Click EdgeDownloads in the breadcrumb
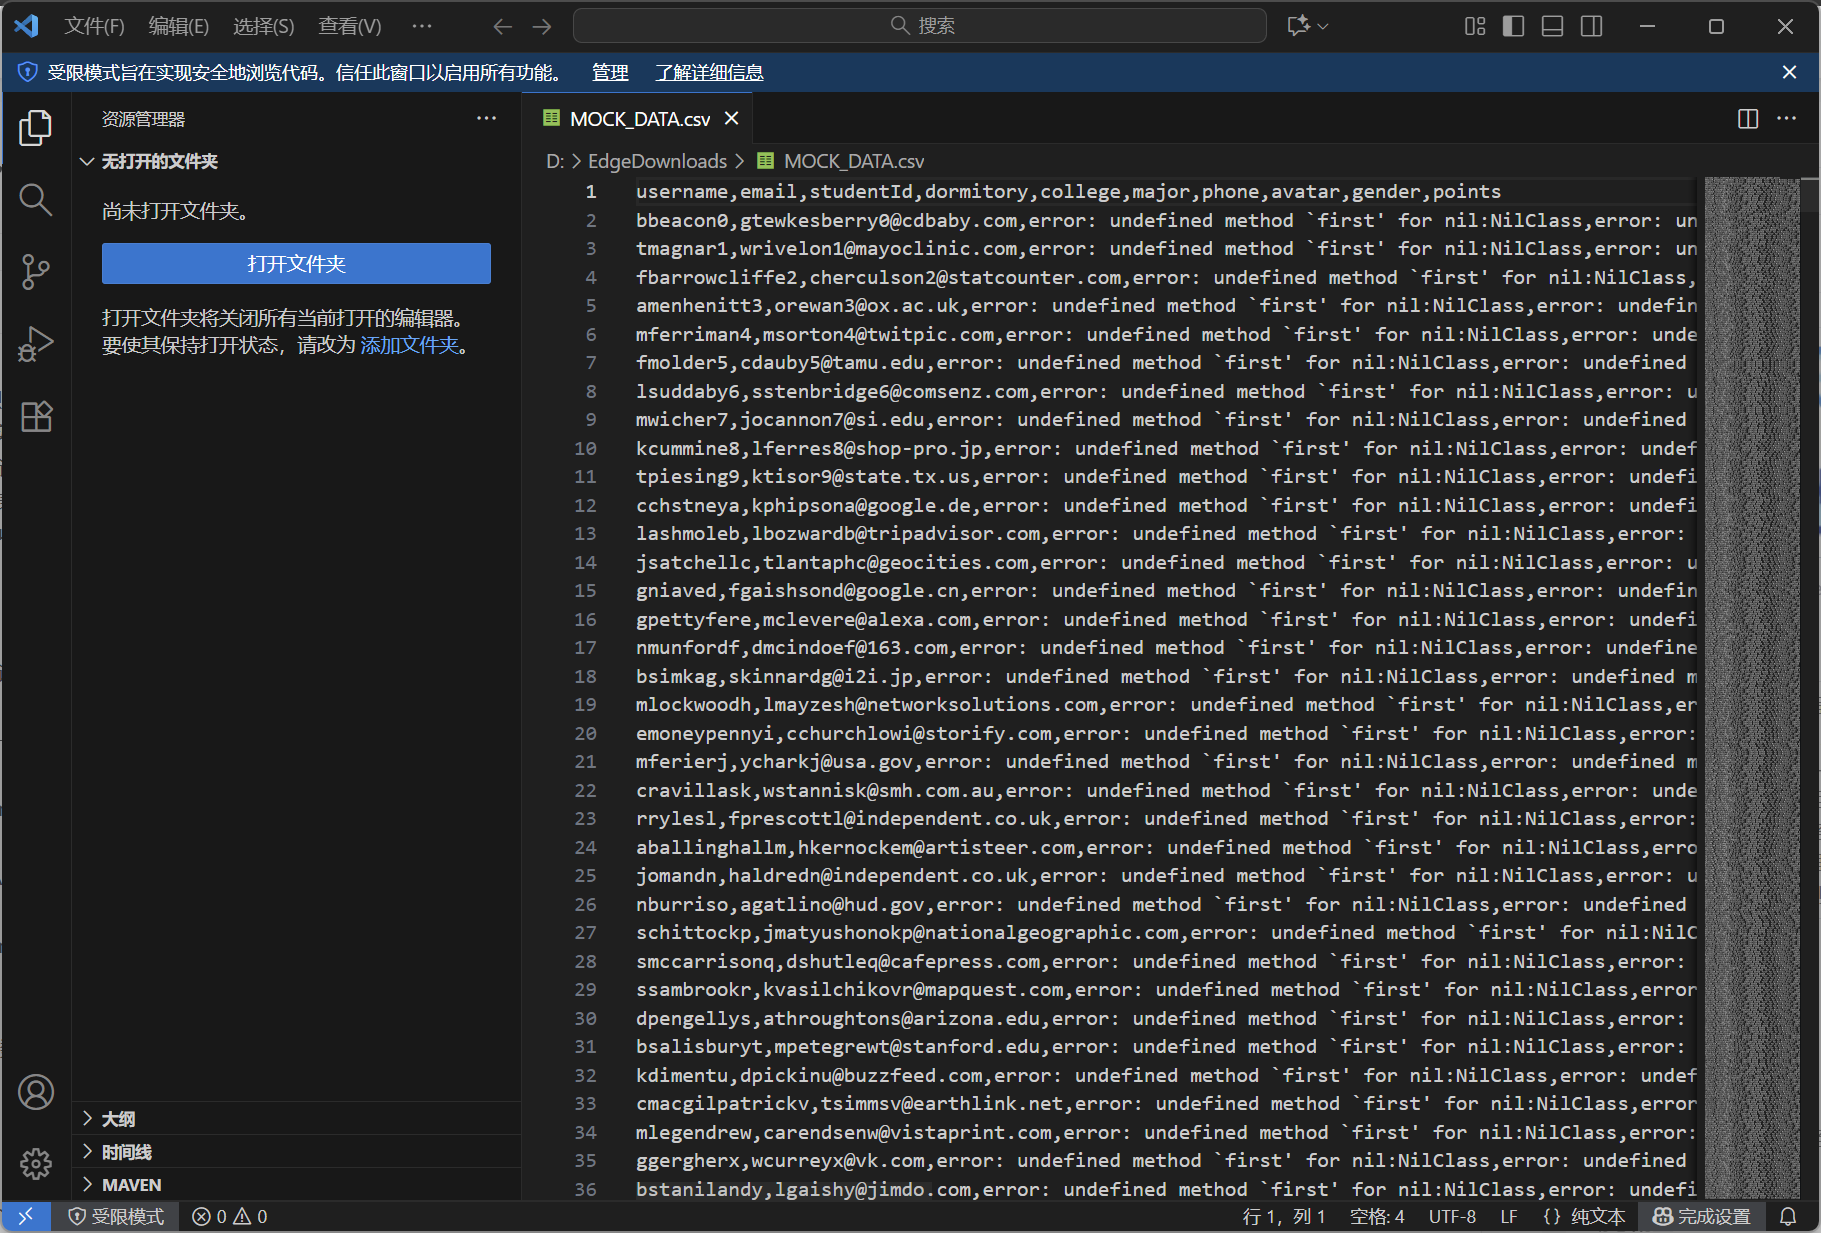The width and height of the screenshot is (1821, 1233). (x=657, y=161)
